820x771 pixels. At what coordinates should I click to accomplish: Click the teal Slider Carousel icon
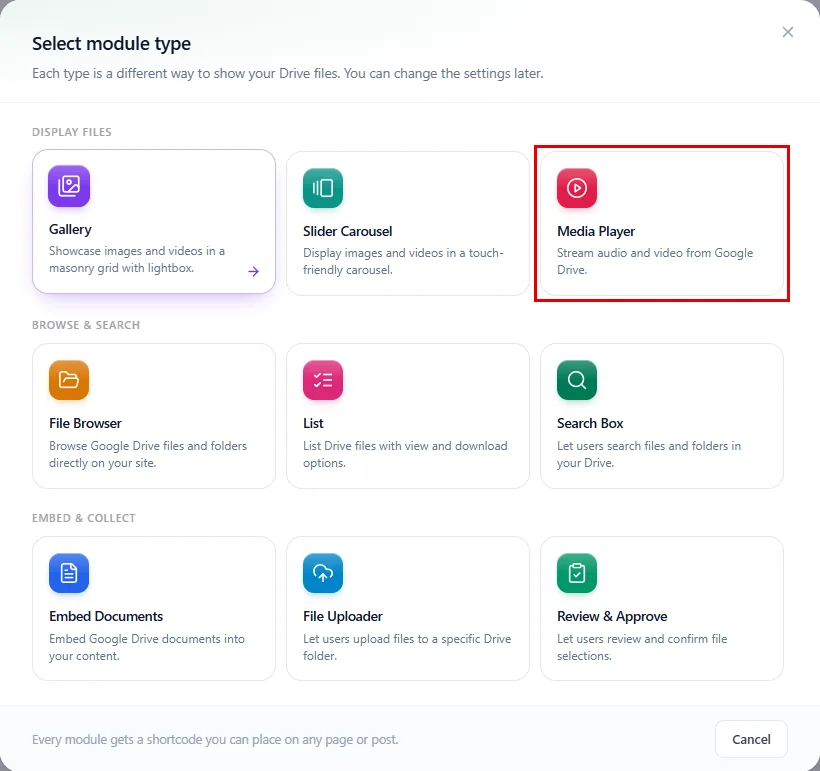point(323,188)
